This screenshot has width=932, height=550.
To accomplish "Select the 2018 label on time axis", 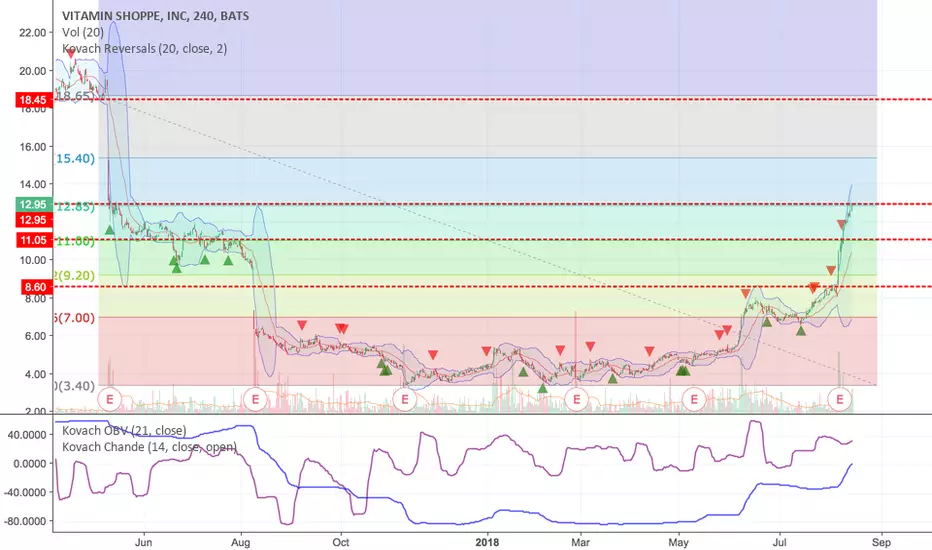I will 487,542.
